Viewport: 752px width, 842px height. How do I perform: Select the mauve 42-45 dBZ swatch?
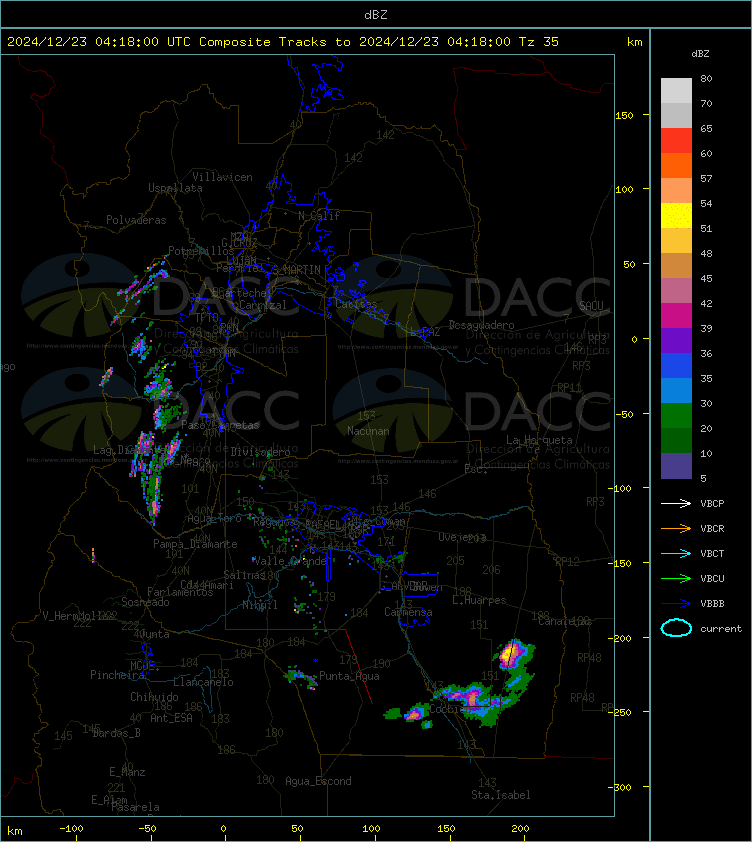coord(676,291)
